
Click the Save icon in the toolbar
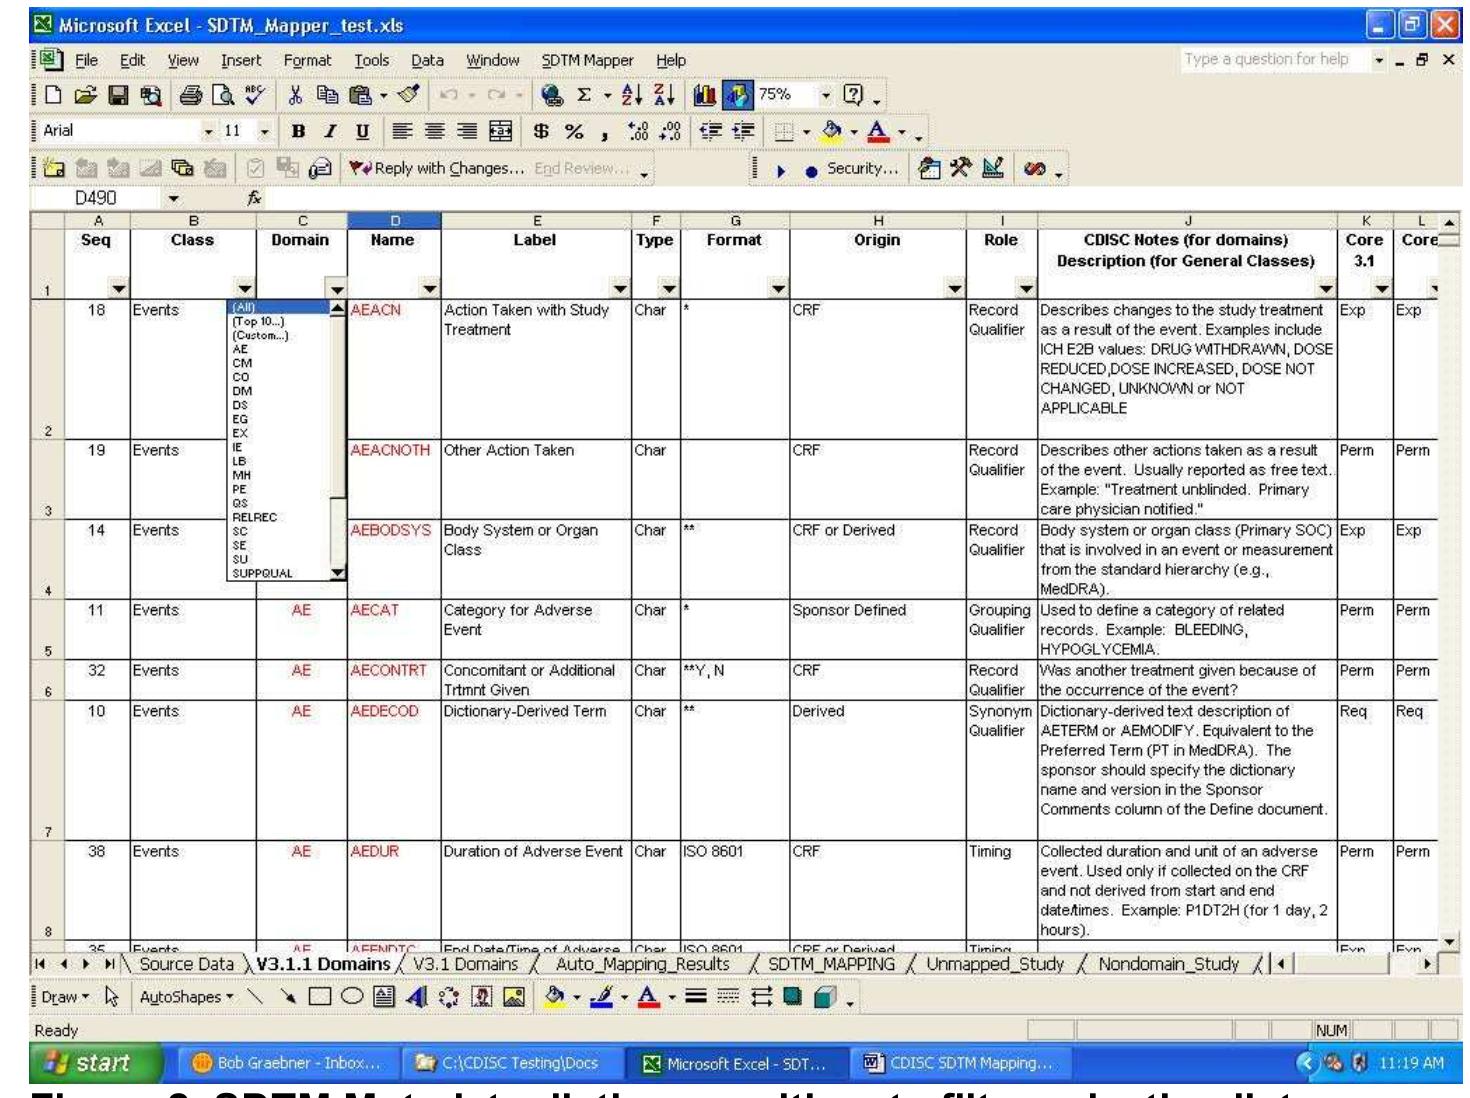(x=118, y=96)
